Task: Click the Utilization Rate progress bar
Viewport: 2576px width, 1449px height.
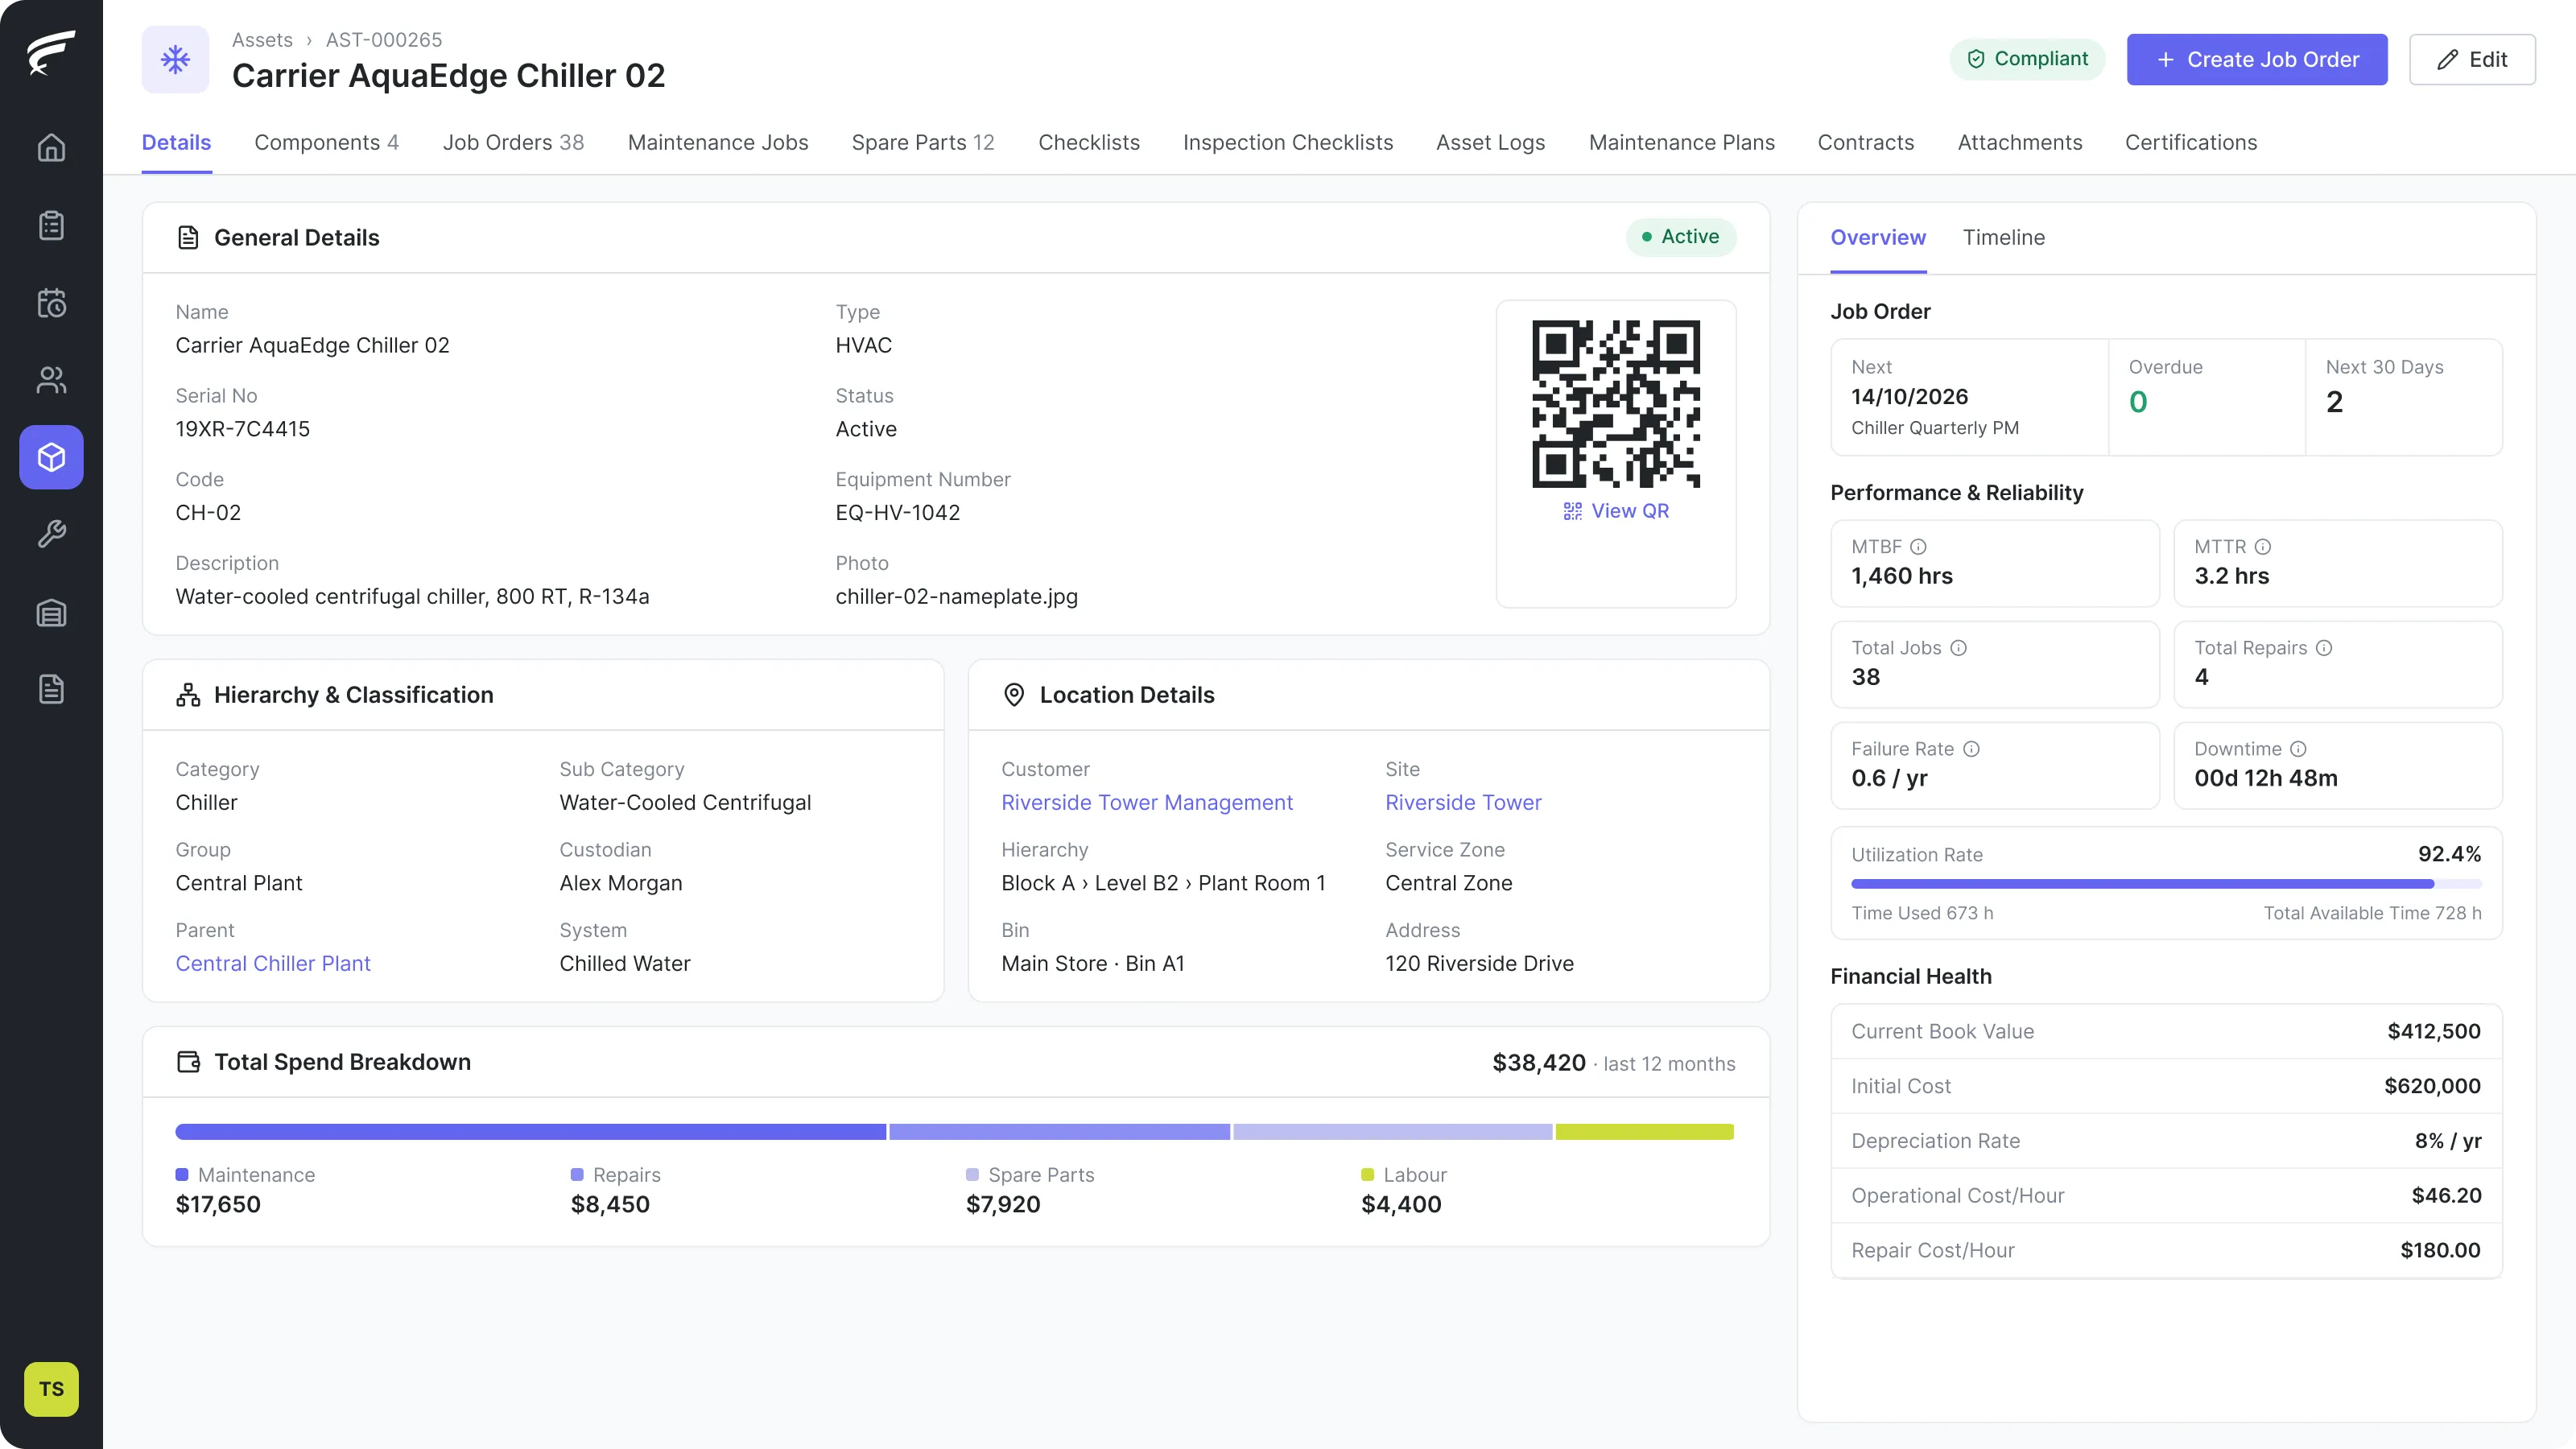Action: click(2166, 884)
